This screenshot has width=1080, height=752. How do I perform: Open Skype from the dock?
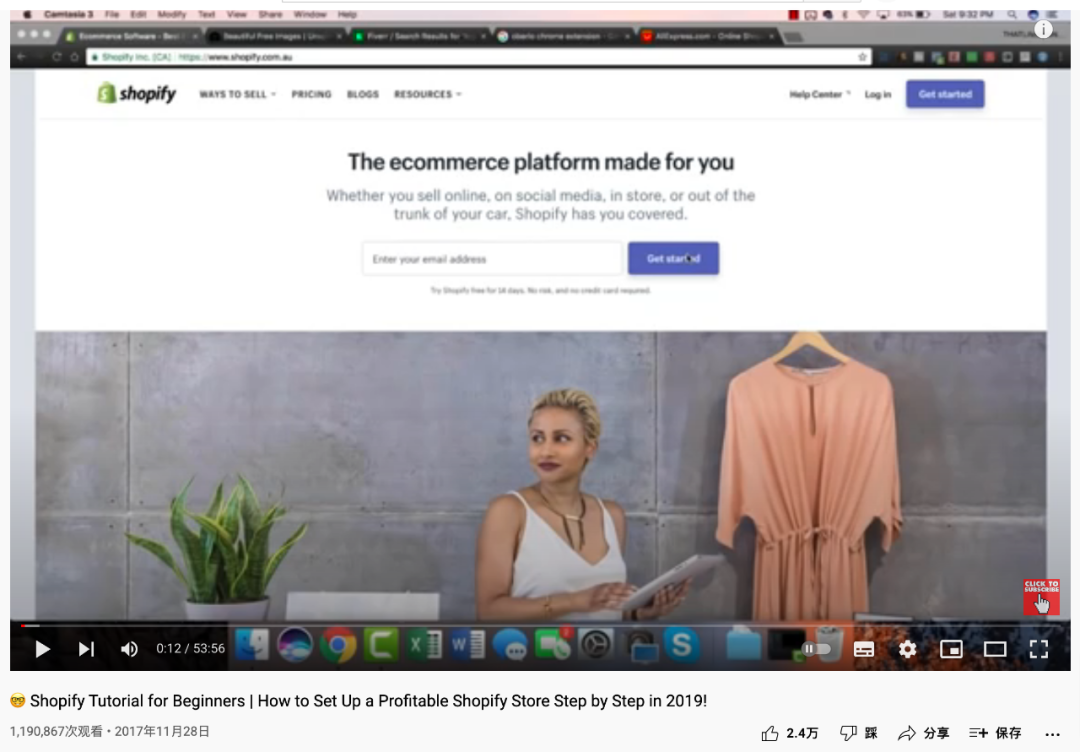click(x=682, y=645)
